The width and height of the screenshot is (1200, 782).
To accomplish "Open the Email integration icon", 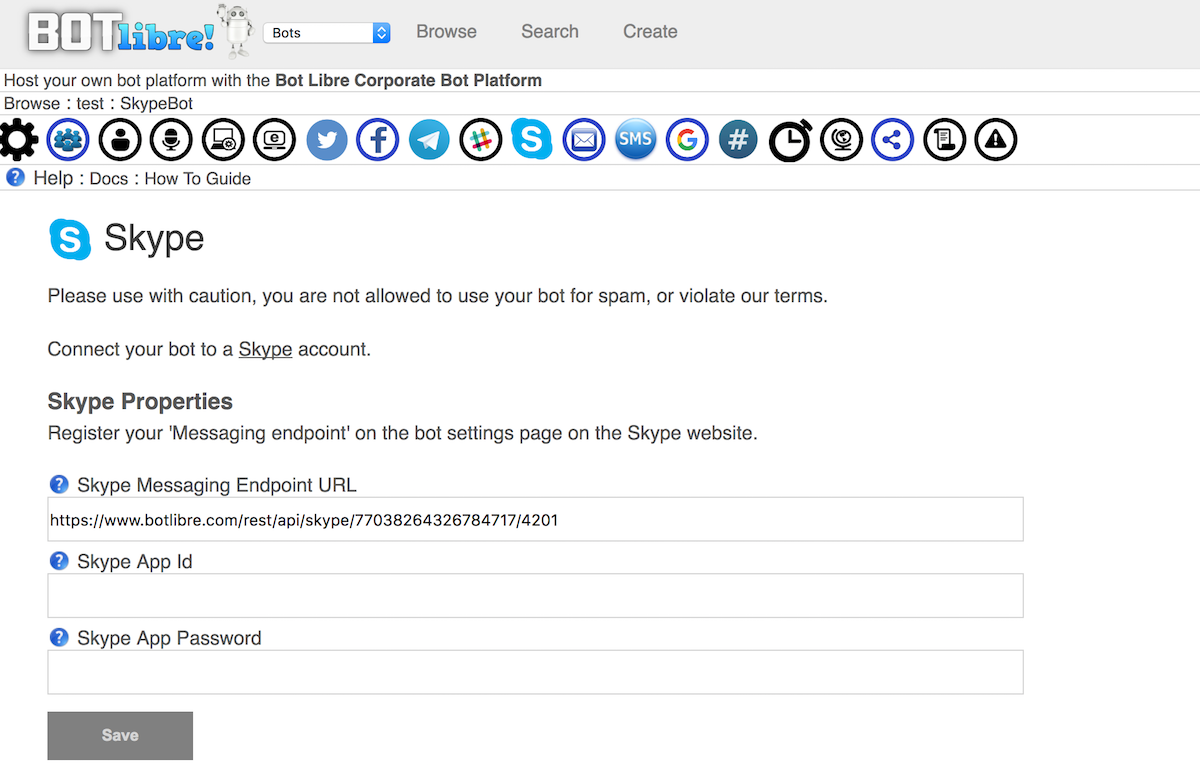I will point(584,140).
